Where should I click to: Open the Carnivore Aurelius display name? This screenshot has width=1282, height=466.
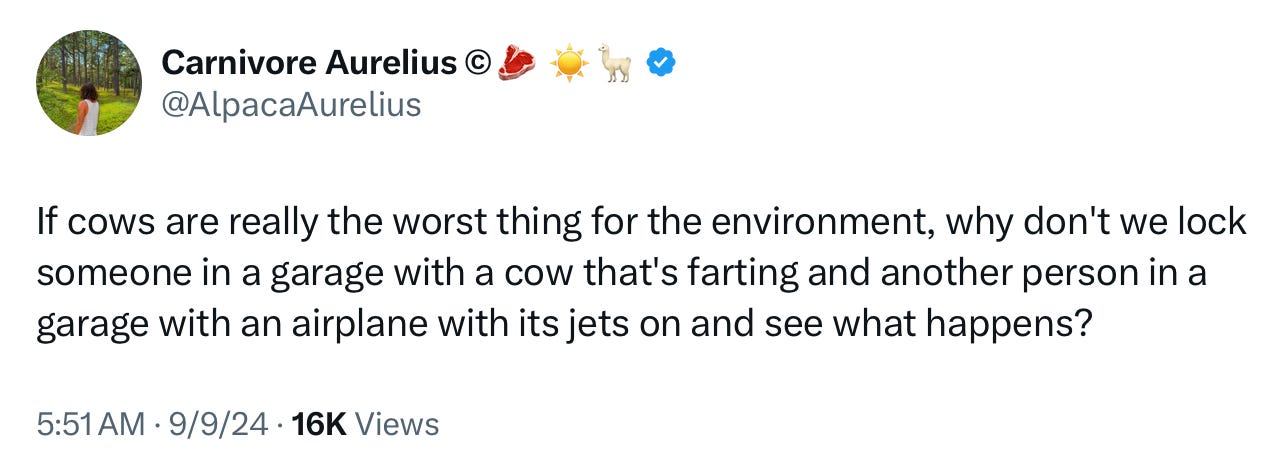click(x=312, y=64)
